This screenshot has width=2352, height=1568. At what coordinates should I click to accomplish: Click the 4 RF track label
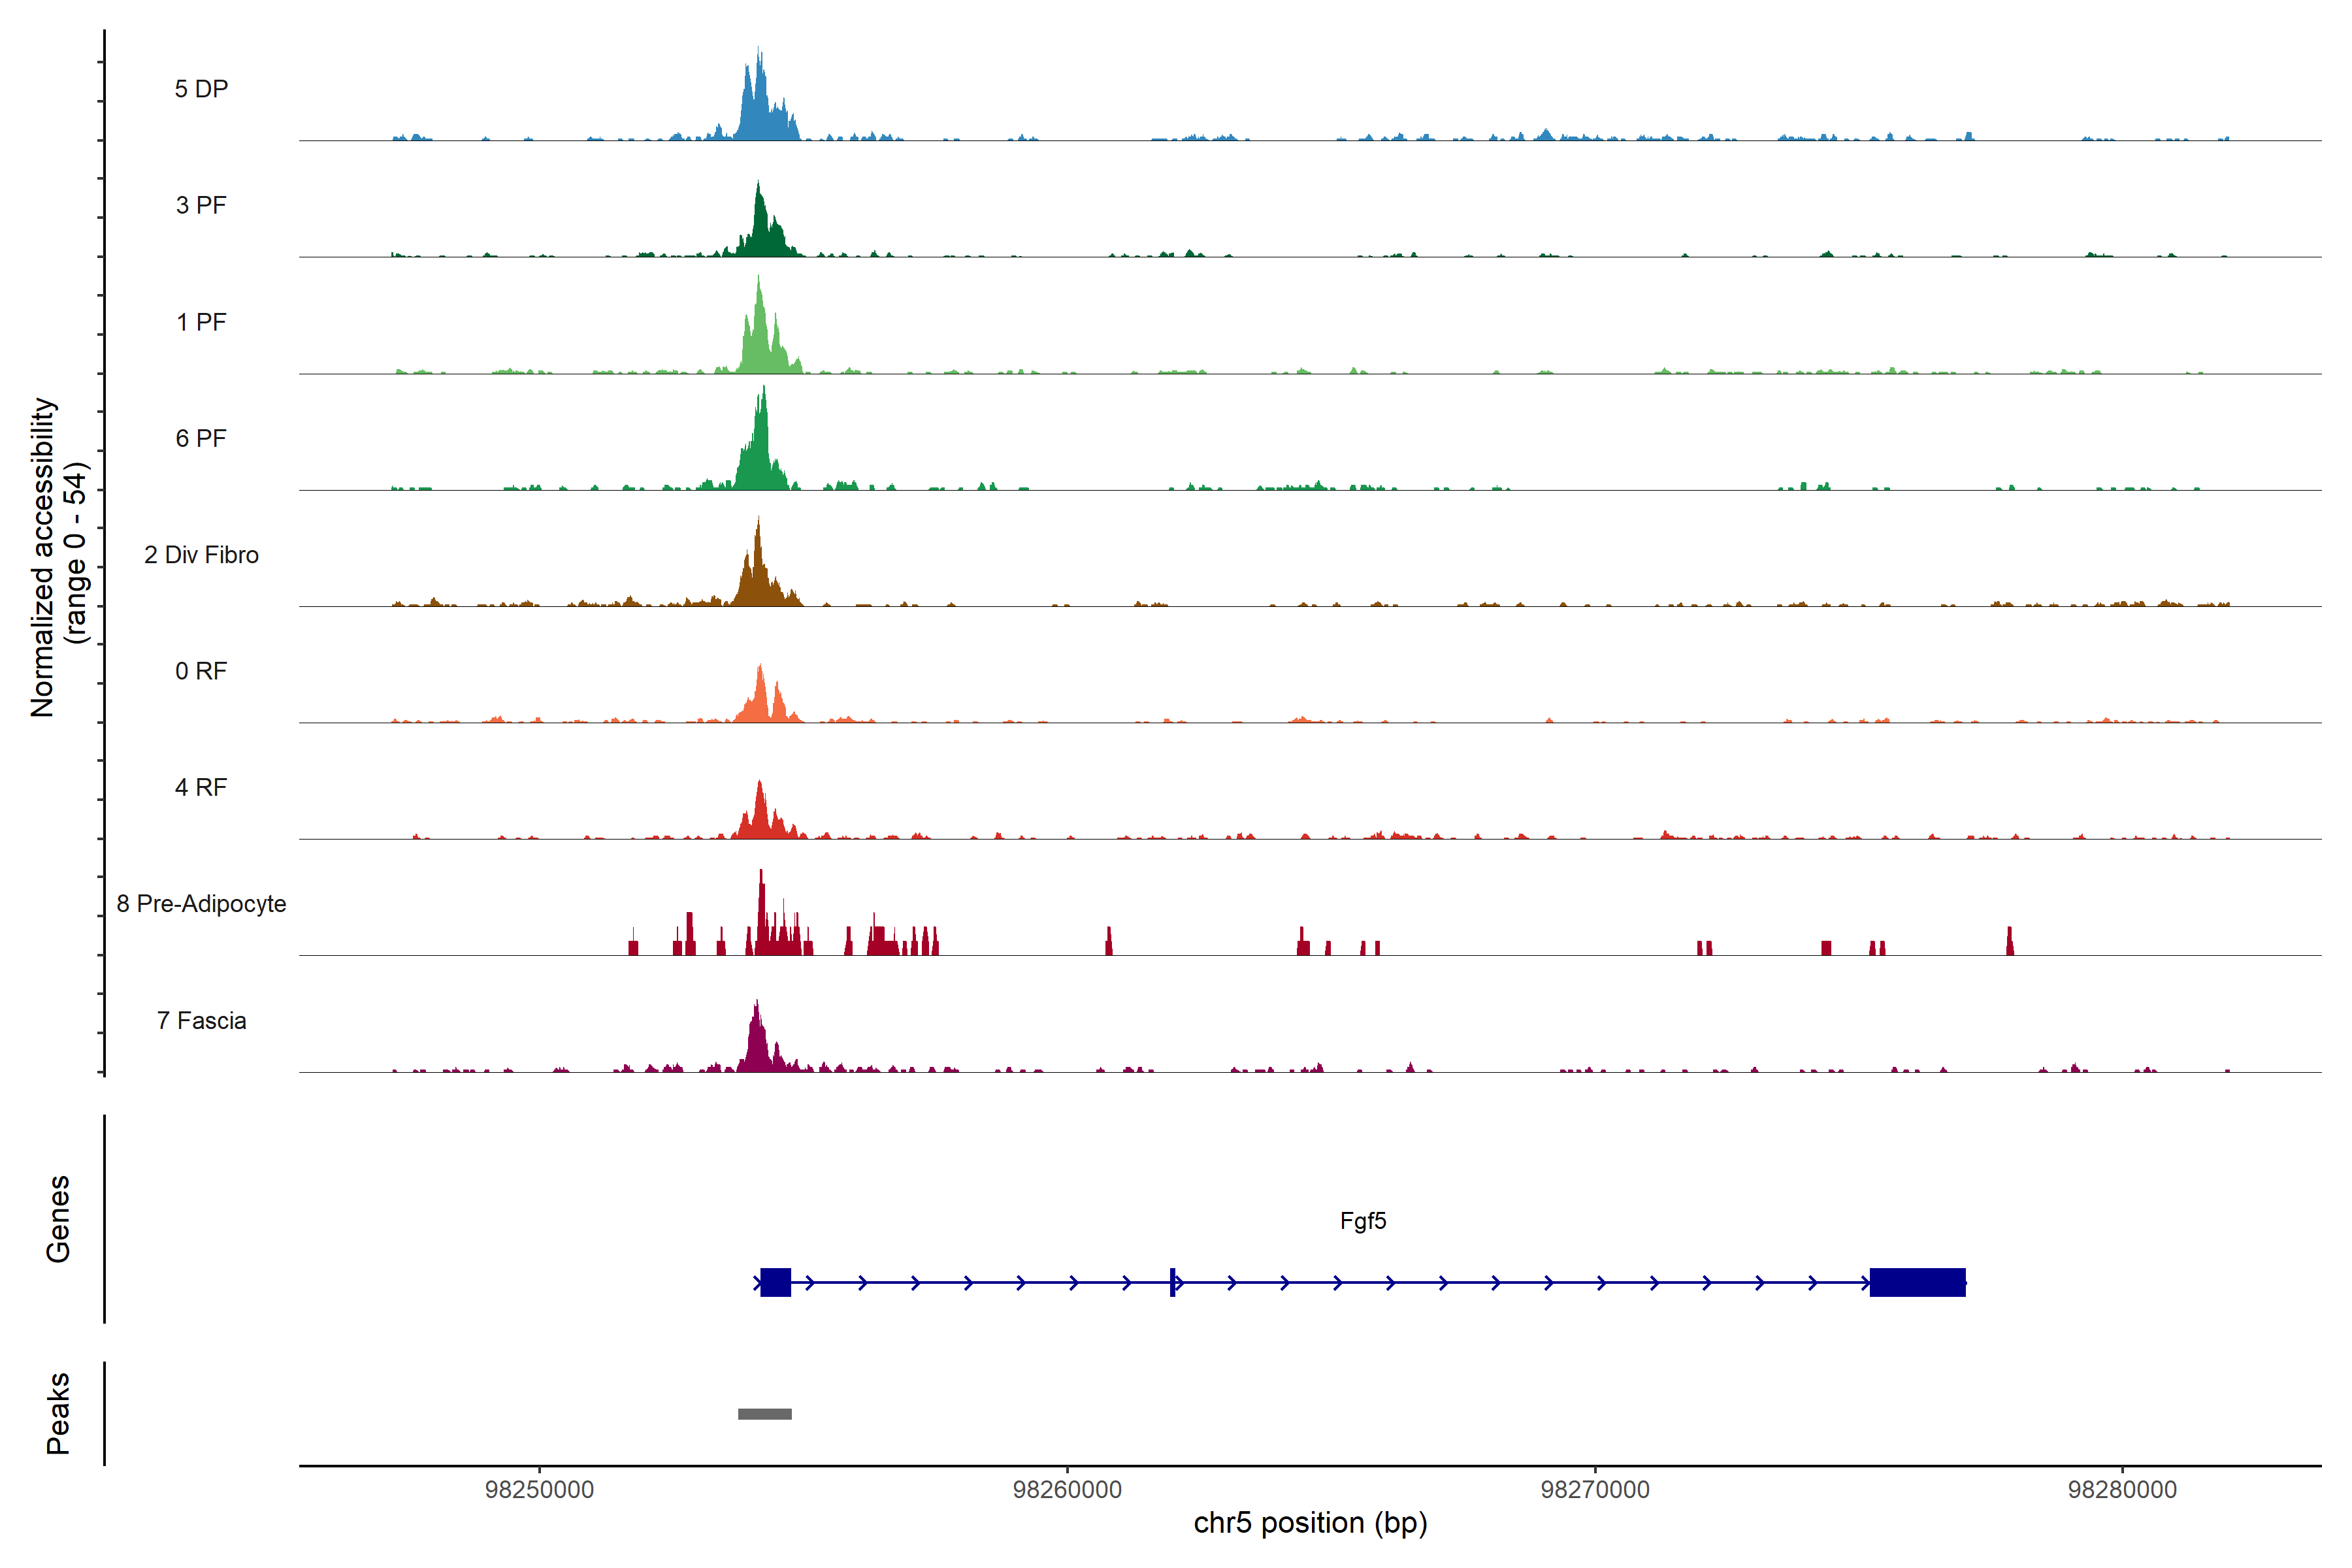[201, 787]
